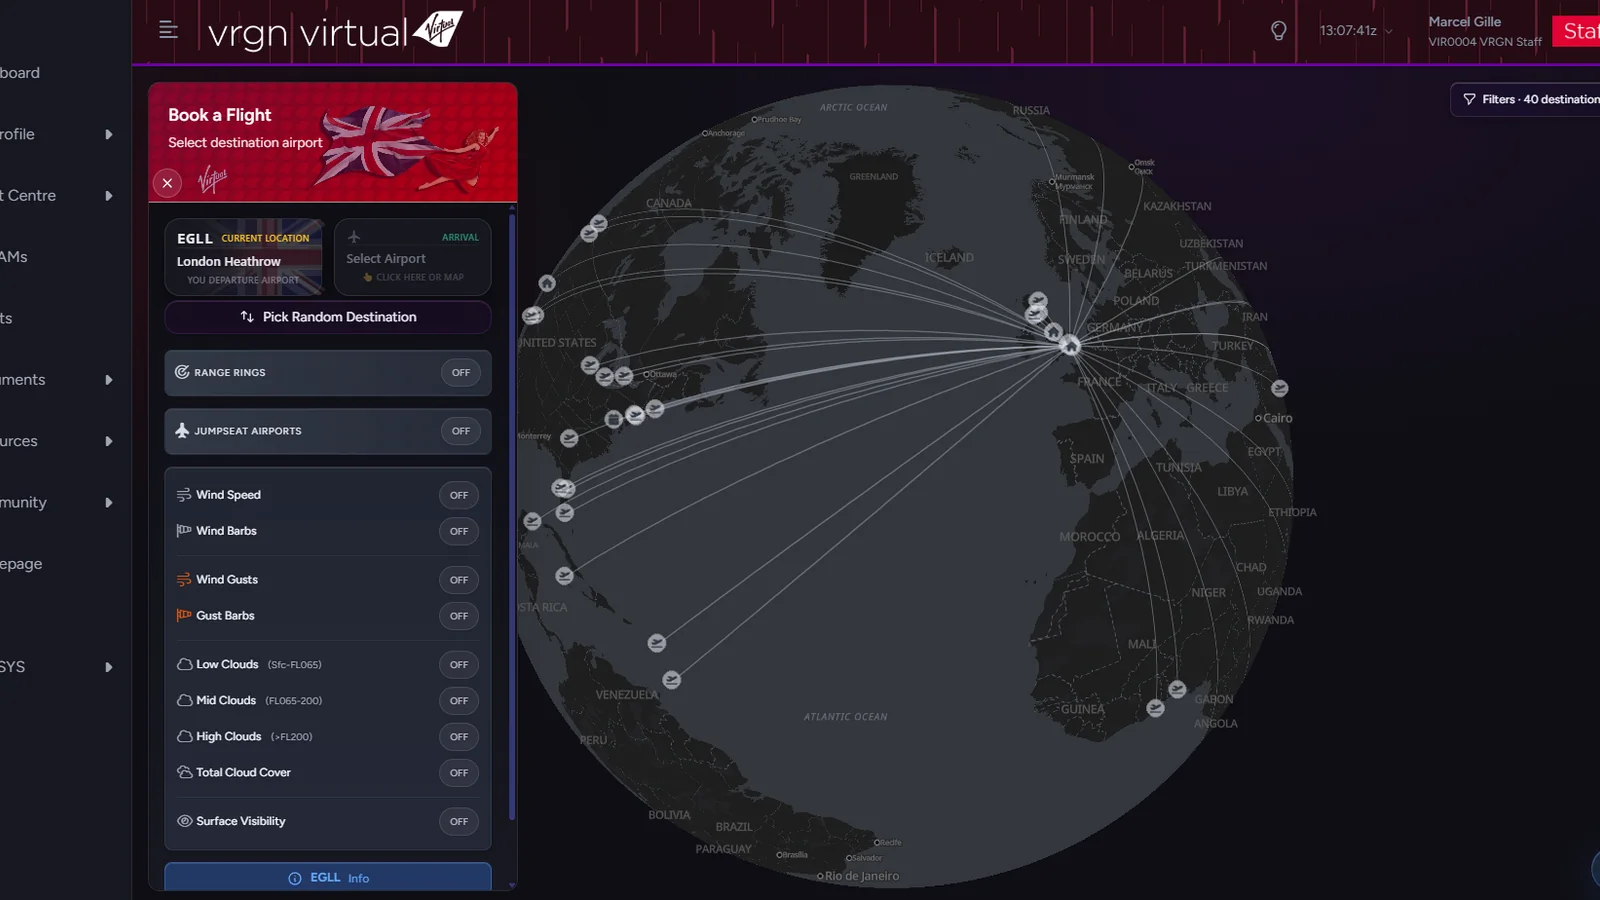Click the panel's vertical scrollbar
This screenshot has height=900, width=1600.
(512, 515)
